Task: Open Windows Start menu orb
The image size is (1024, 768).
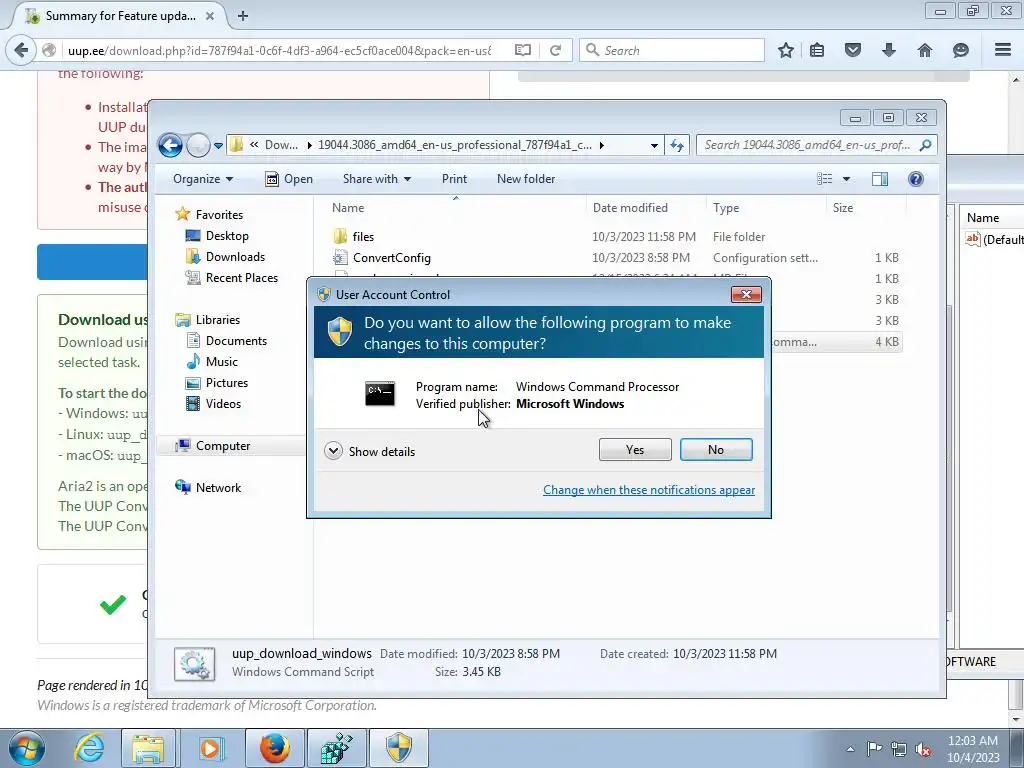Action: 27,748
